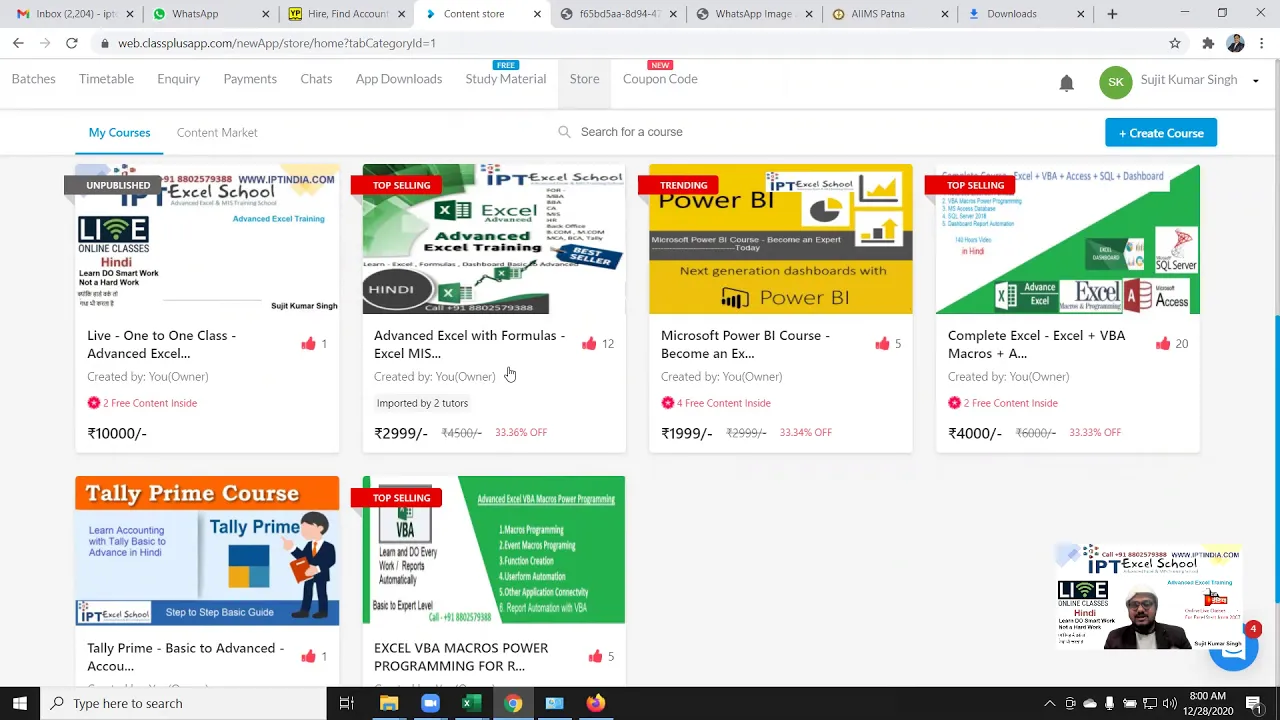Click thumbs-up on Live One to One Class
The image size is (1280, 720).
click(x=308, y=343)
